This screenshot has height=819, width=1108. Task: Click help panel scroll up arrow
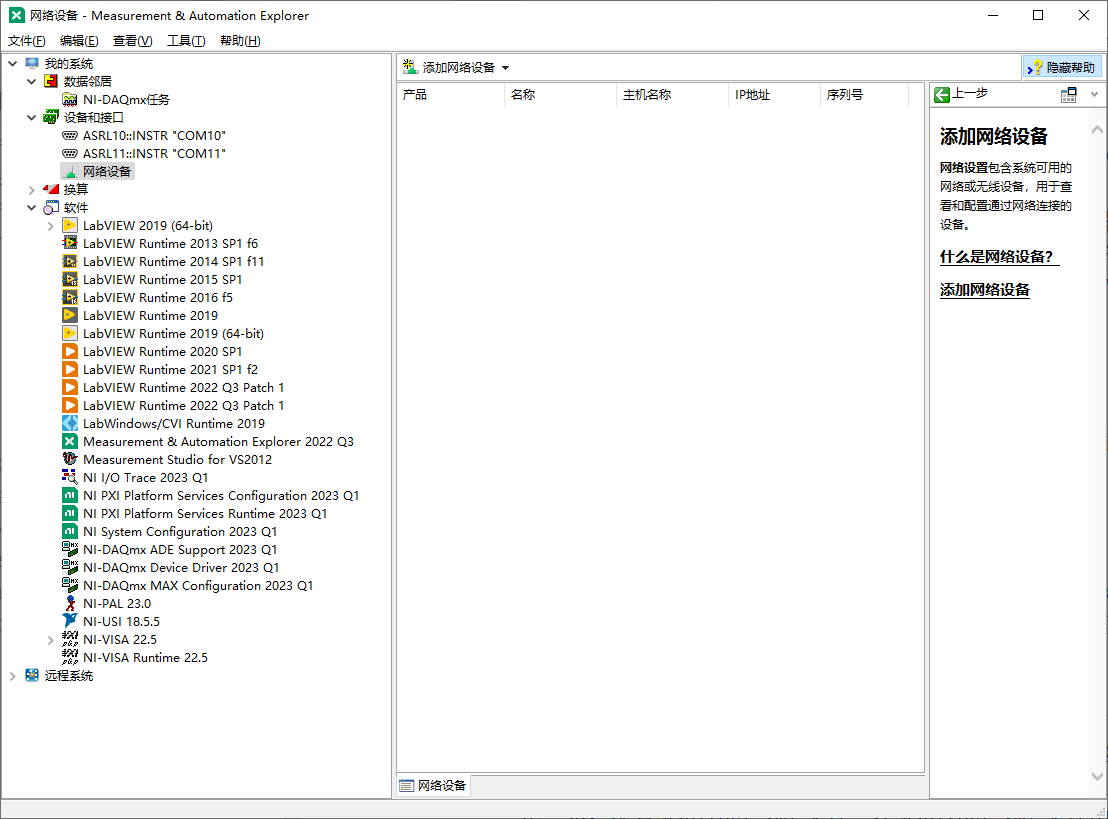coord(1097,130)
